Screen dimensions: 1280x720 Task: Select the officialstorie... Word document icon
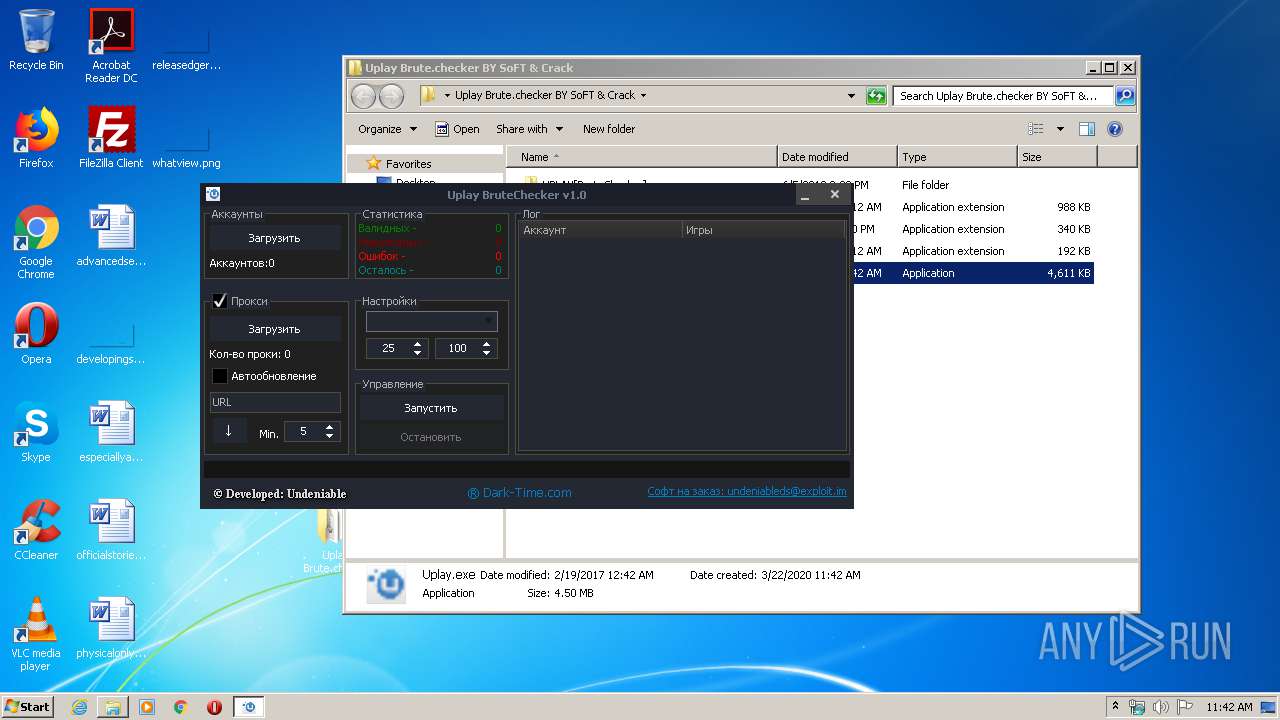[111, 530]
